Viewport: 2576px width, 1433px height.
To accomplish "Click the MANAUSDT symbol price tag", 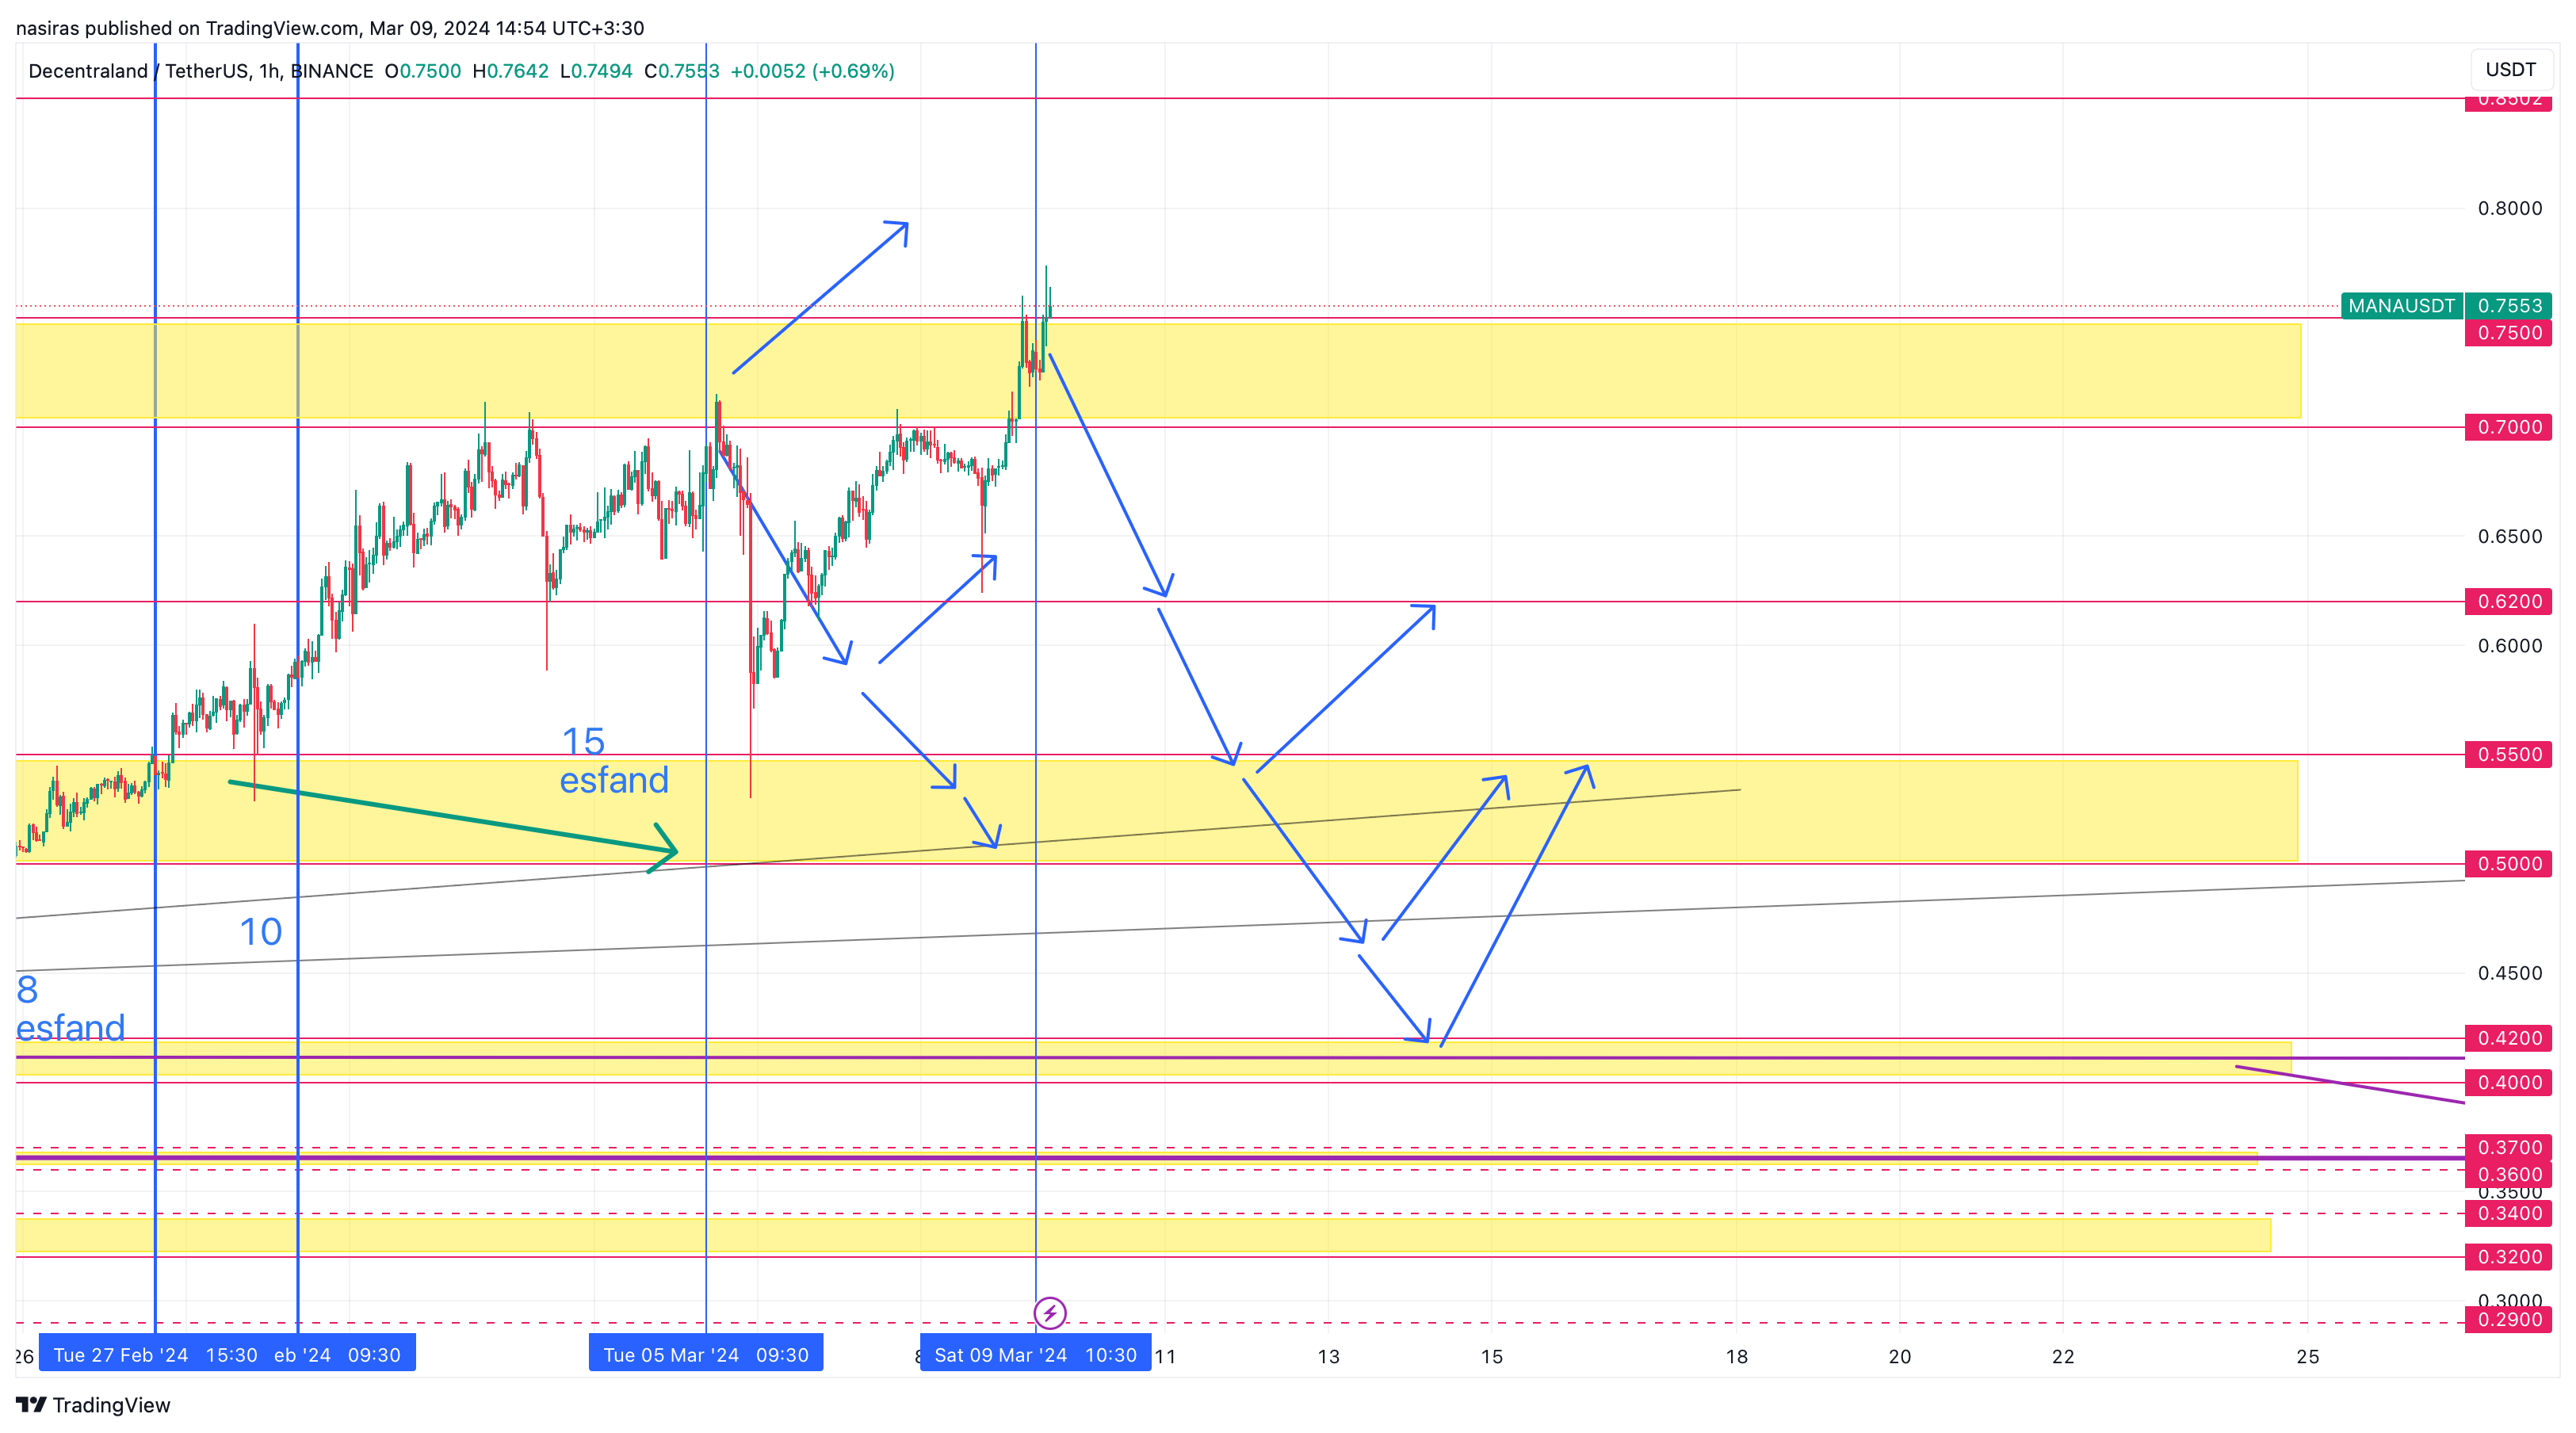I will (2400, 306).
